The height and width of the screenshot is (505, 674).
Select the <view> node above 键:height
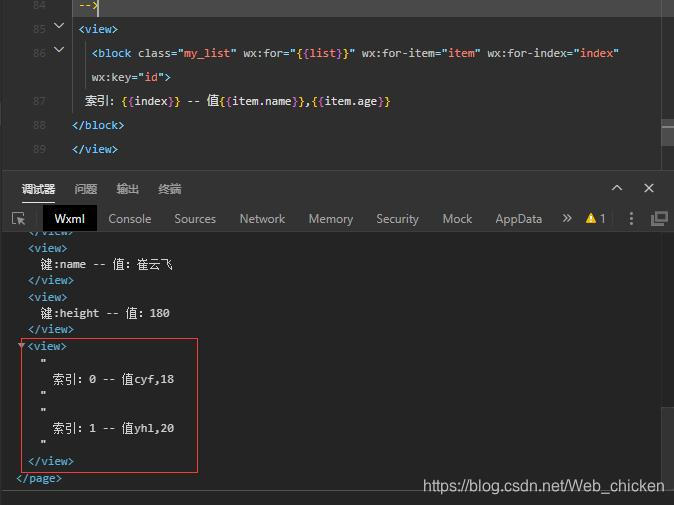48,297
